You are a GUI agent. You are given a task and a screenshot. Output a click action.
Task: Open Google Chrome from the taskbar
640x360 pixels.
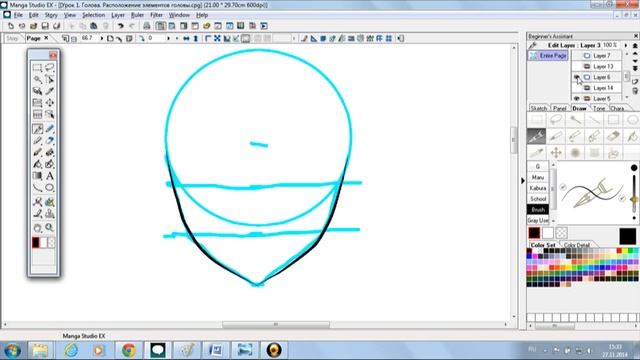click(x=129, y=350)
